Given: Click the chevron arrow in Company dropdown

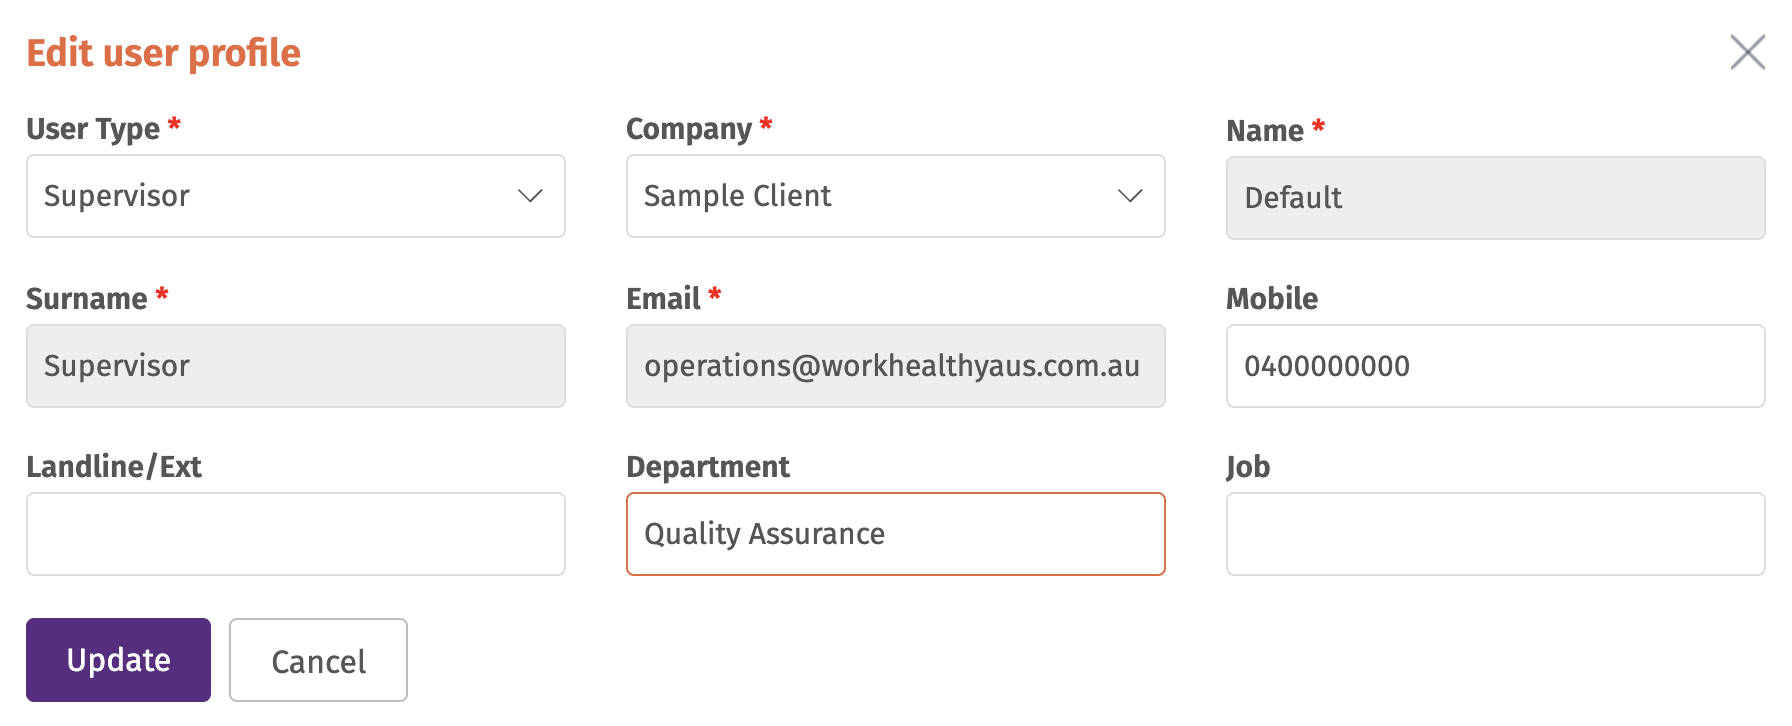Looking at the screenshot, I should point(1130,196).
